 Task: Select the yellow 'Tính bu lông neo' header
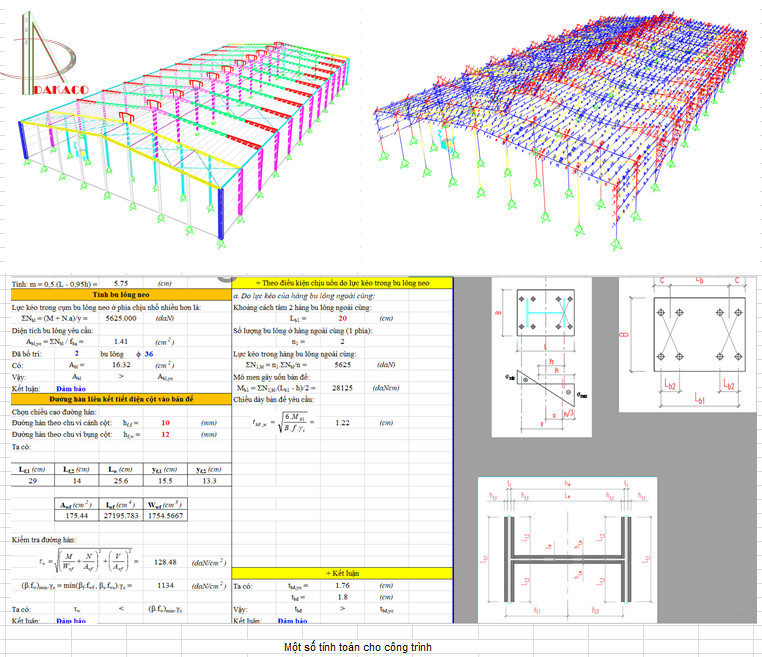pyautogui.click(x=117, y=294)
